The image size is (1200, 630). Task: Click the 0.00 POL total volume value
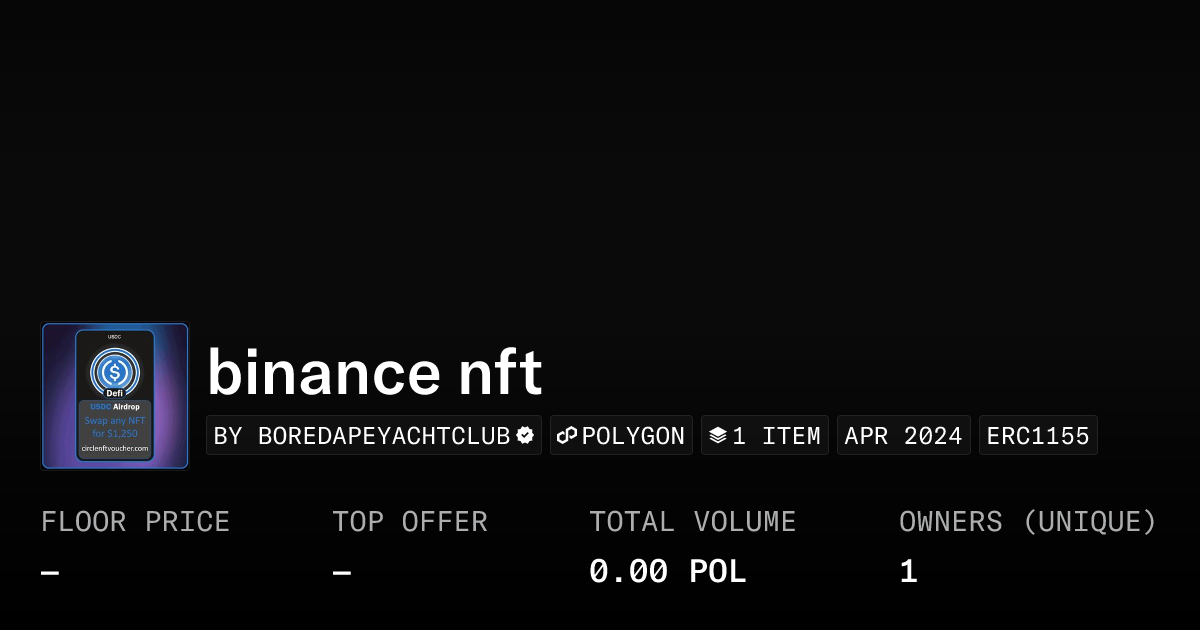pos(667,570)
